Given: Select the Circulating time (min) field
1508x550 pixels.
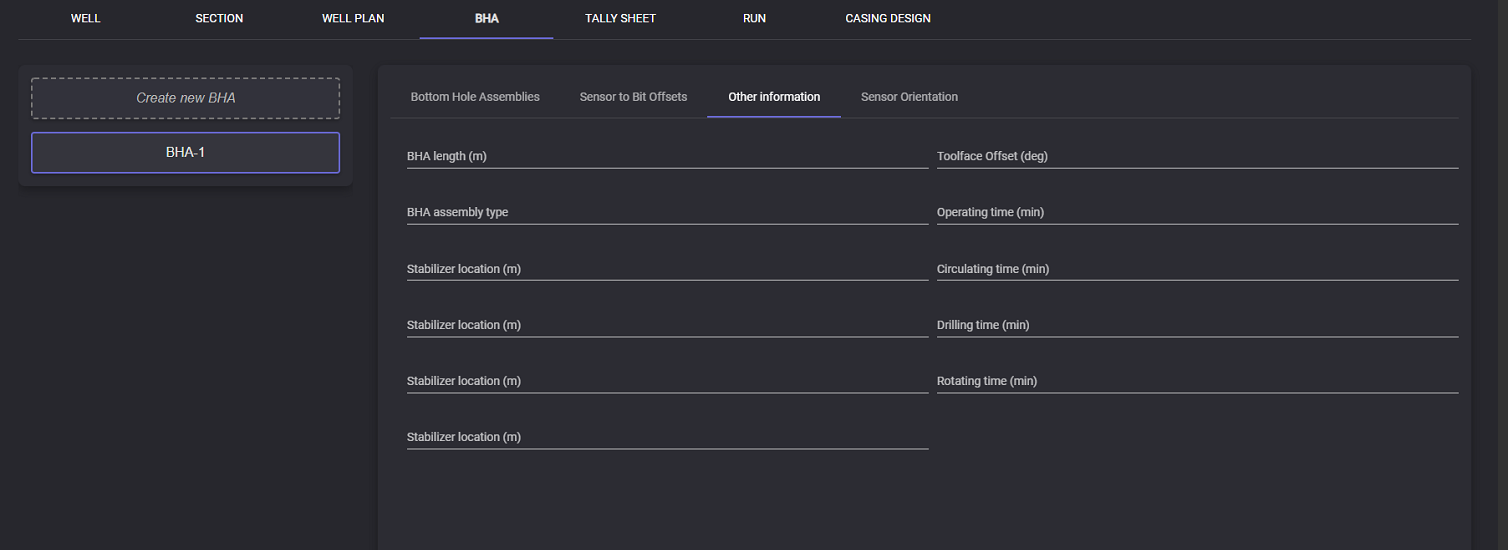Looking at the screenshot, I should (x=1197, y=269).
